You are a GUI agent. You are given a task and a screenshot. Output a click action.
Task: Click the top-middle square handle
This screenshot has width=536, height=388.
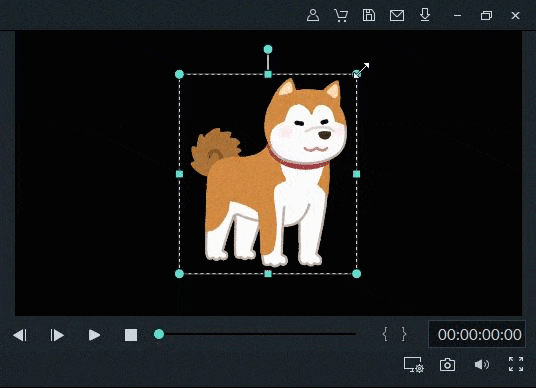[268, 74]
